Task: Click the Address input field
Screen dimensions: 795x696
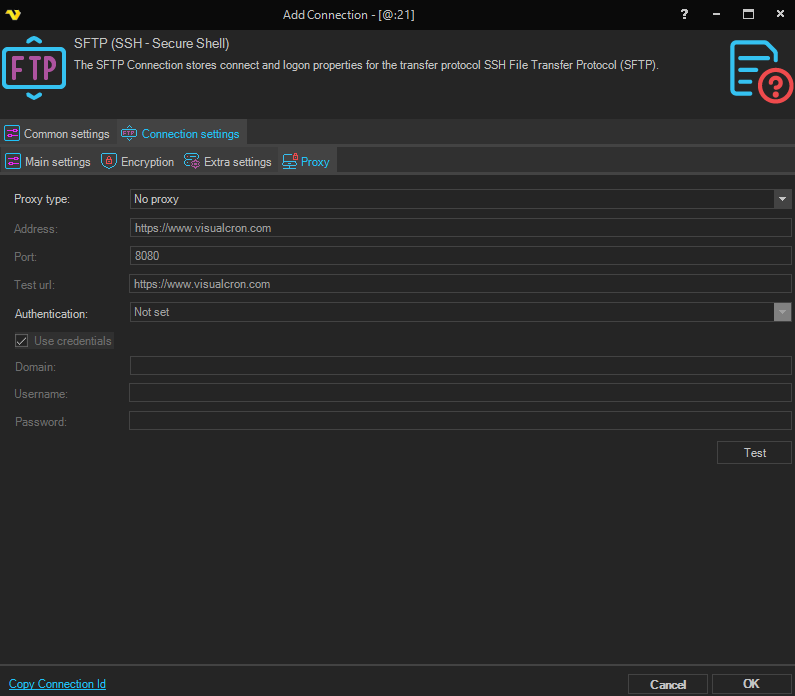Action: coord(460,228)
